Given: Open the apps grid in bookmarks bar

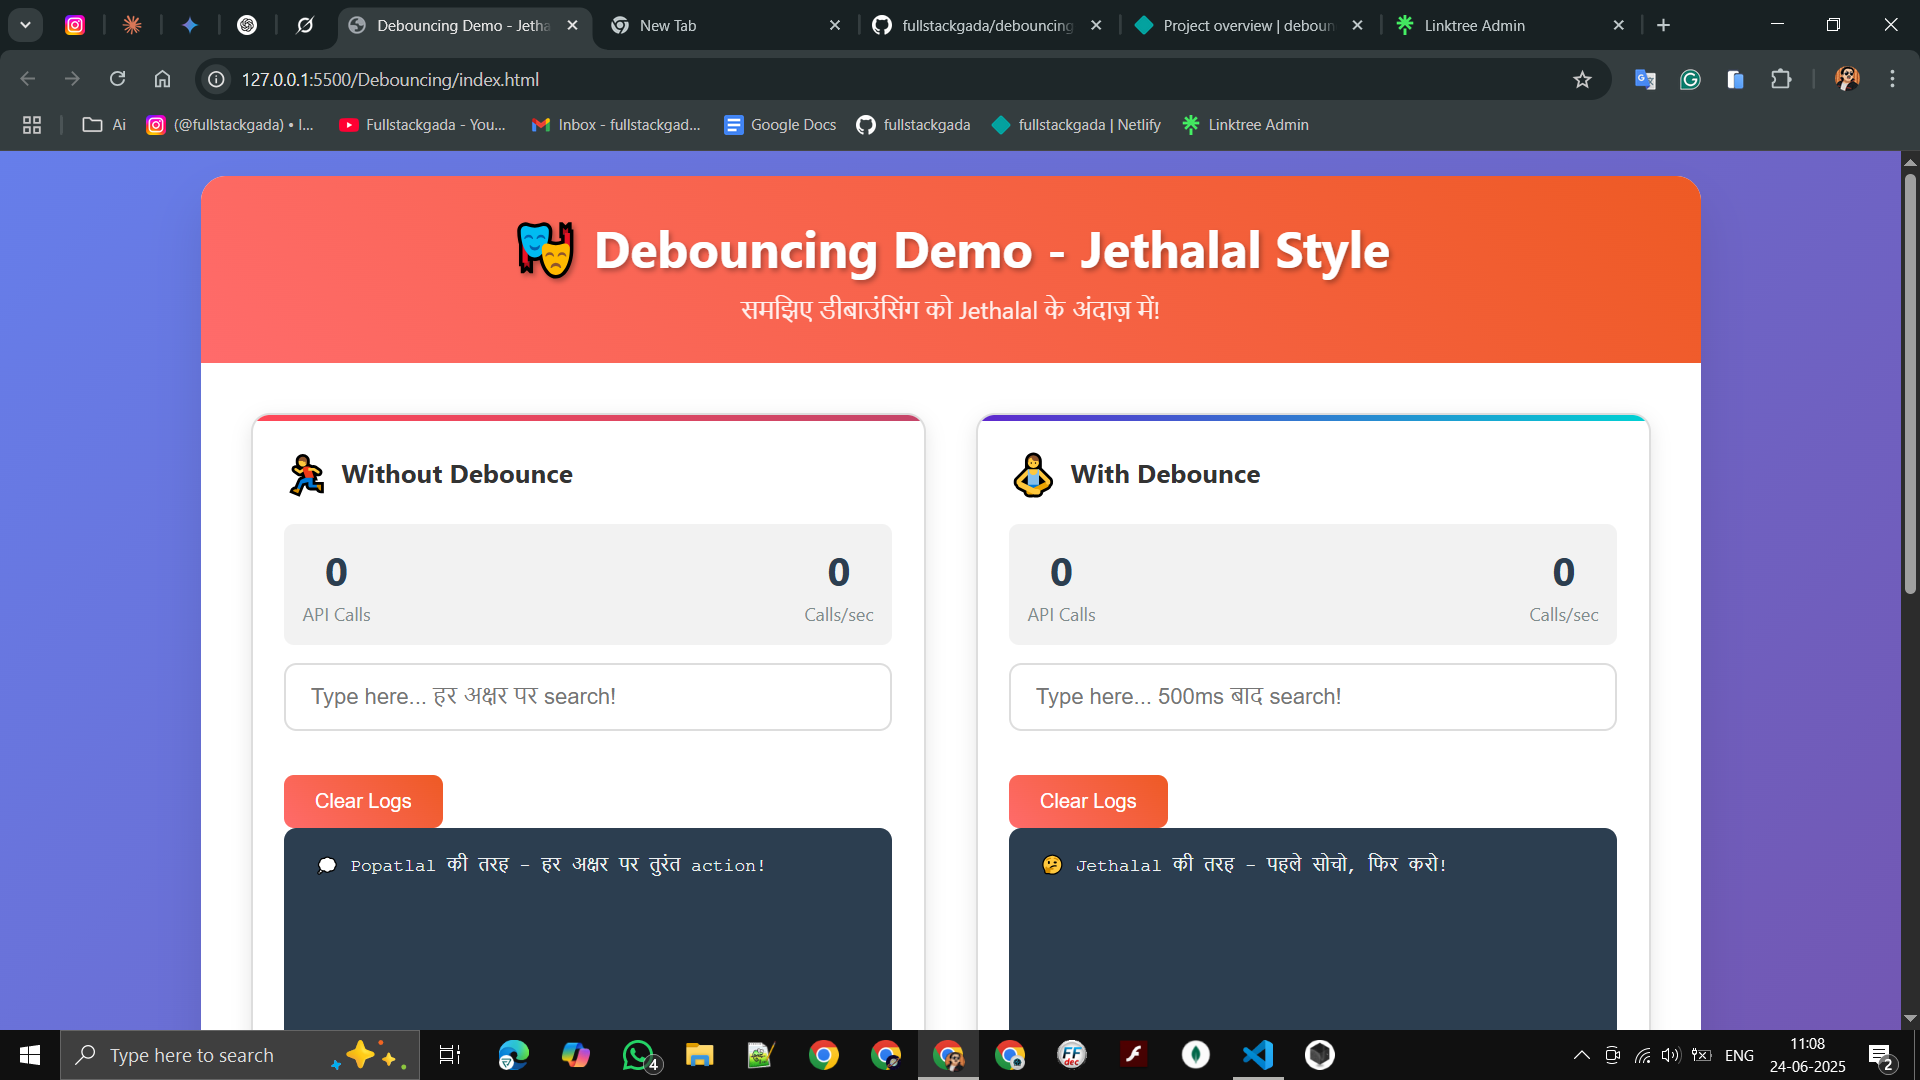Looking at the screenshot, I should pos(32,125).
